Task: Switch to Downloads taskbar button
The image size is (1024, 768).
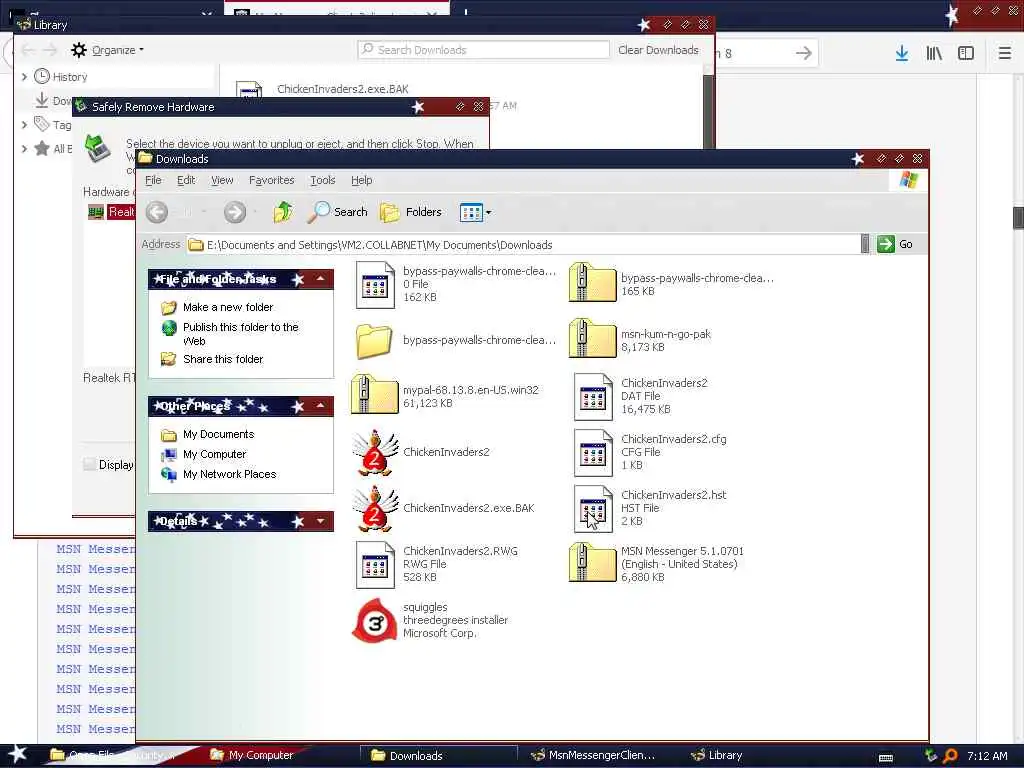Action: click(438, 755)
